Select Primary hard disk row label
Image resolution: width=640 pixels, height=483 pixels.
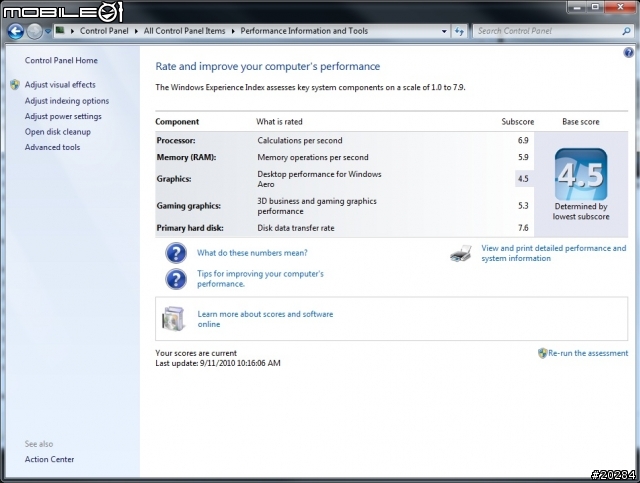(x=190, y=228)
